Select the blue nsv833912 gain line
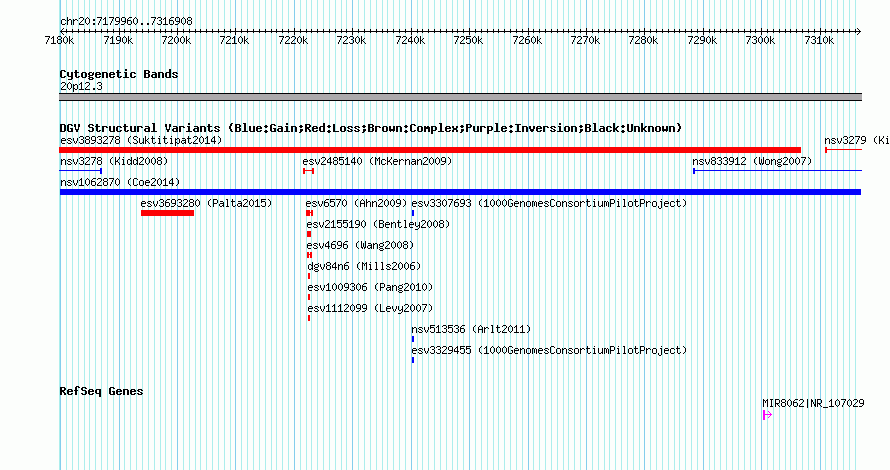 tap(777, 171)
